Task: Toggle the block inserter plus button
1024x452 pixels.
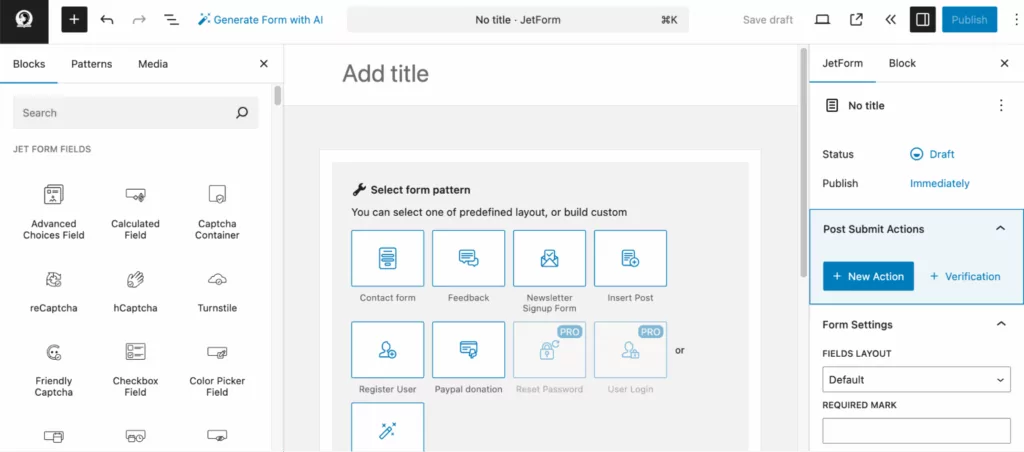Action: point(74,20)
